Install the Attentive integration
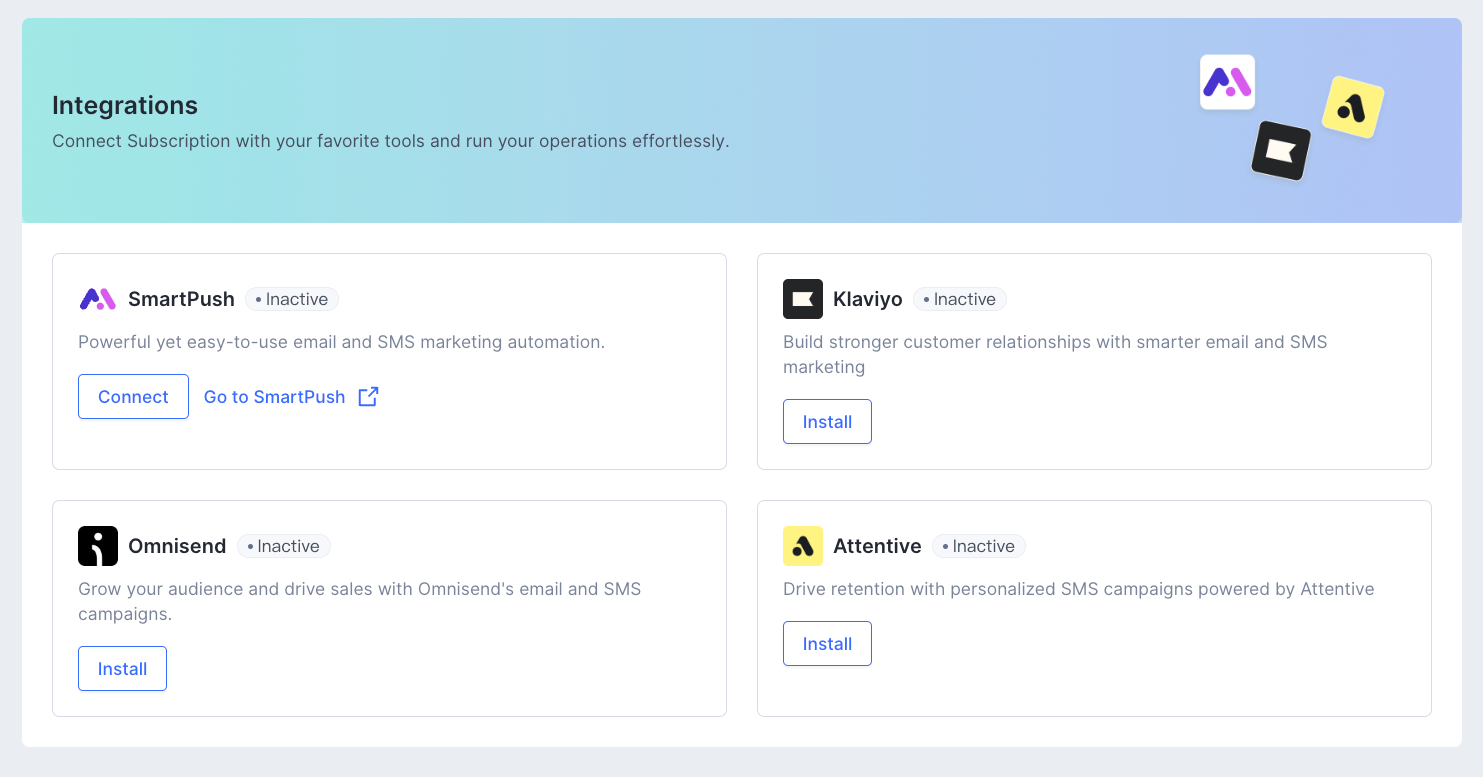 coord(827,644)
